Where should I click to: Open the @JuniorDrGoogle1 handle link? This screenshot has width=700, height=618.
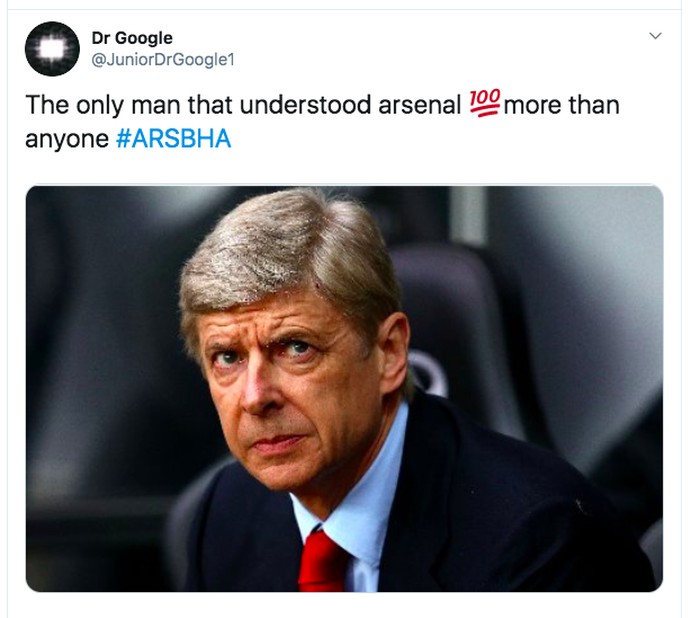[162, 60]
